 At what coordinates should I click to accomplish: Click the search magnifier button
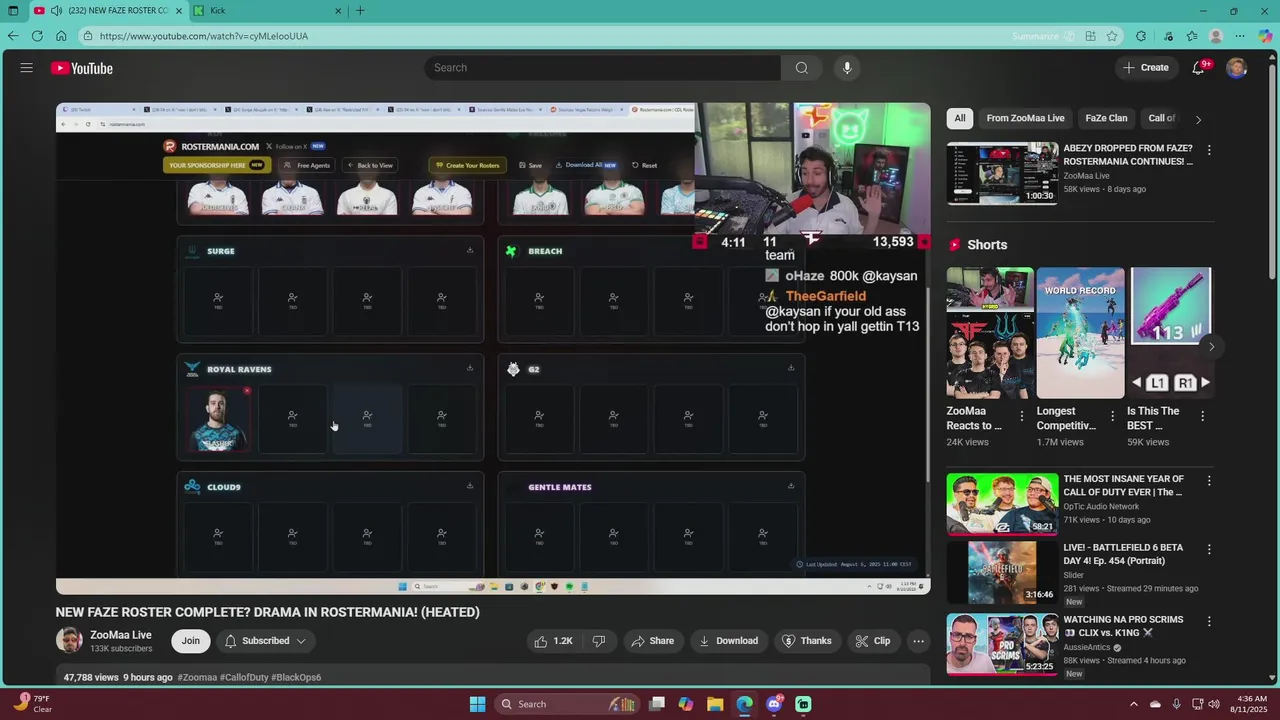[801, 68]
